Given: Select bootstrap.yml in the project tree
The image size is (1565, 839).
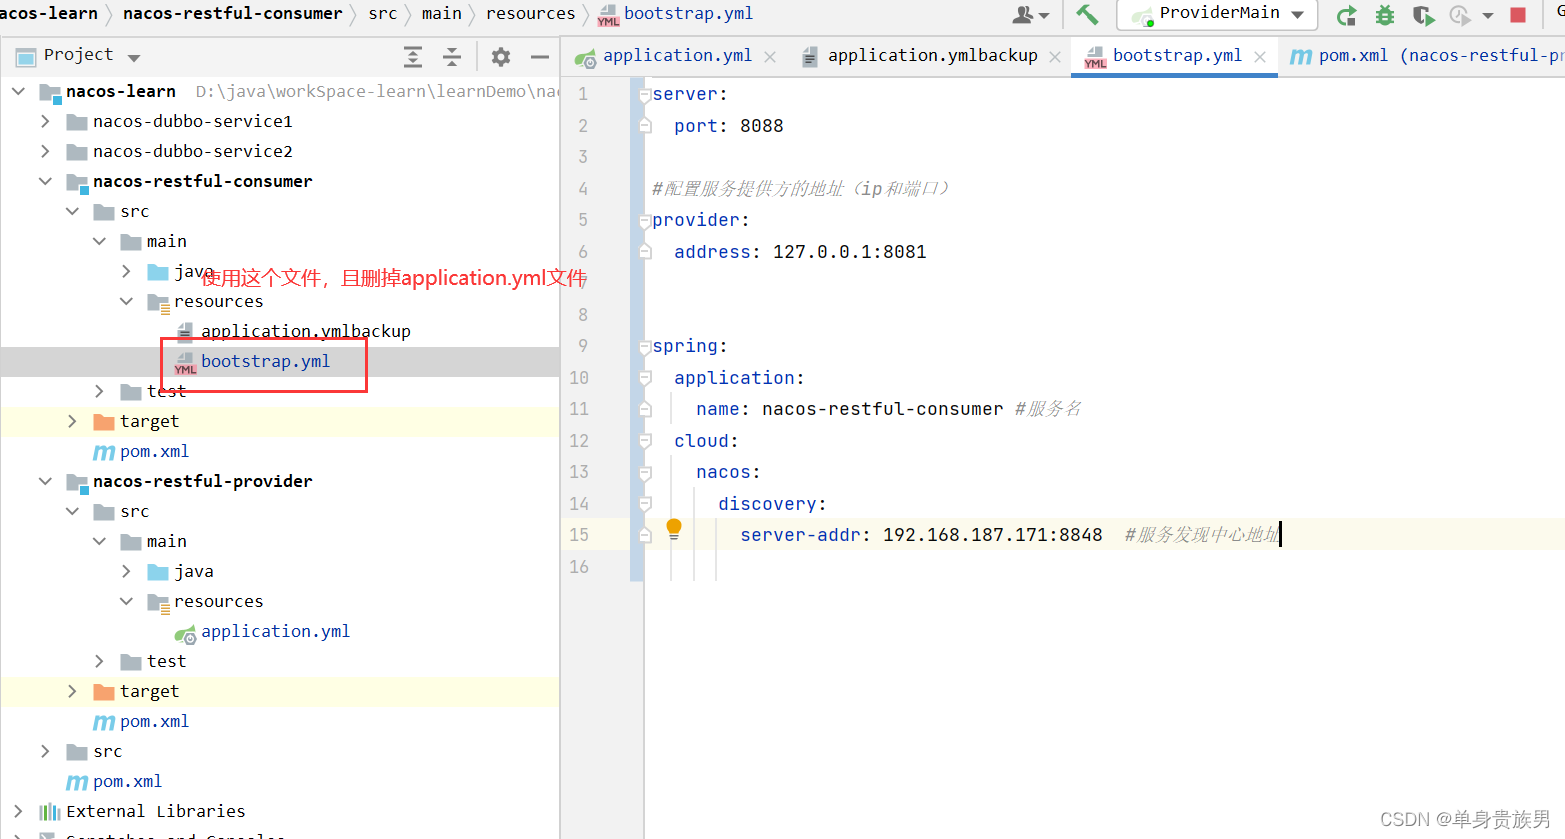Looking at the screenshot, I should pyautogui.click(x=265, y=361).
